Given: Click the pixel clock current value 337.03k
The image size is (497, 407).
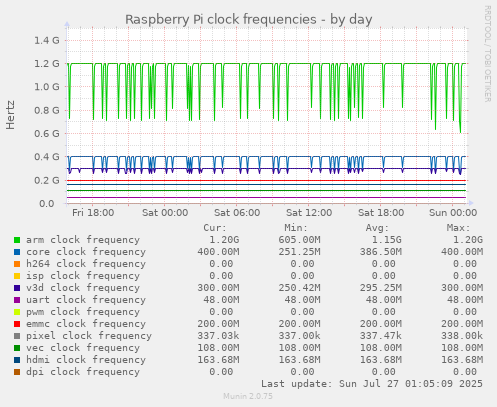Looking at the screenshot, I should (x=218, y=336).
